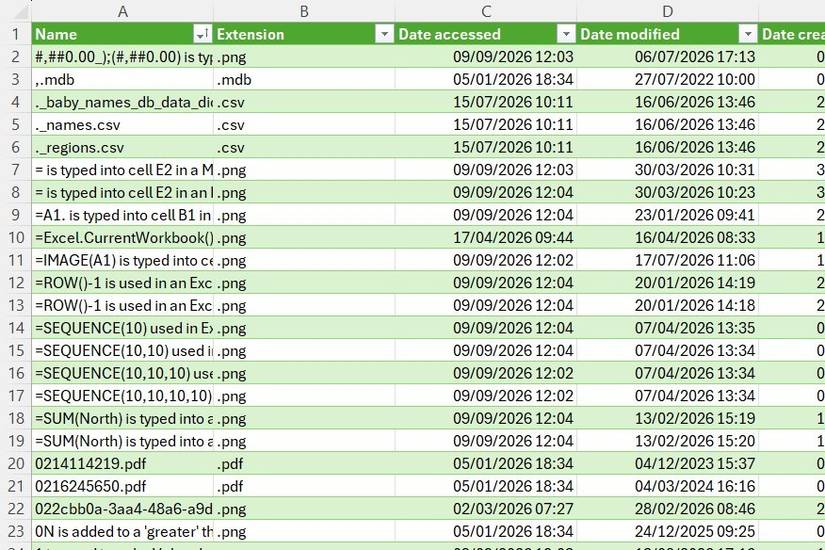Viewport: 825px width, 550px height.
Task: Select the ._regions.csv cell
Action: (x=123, y=147)
